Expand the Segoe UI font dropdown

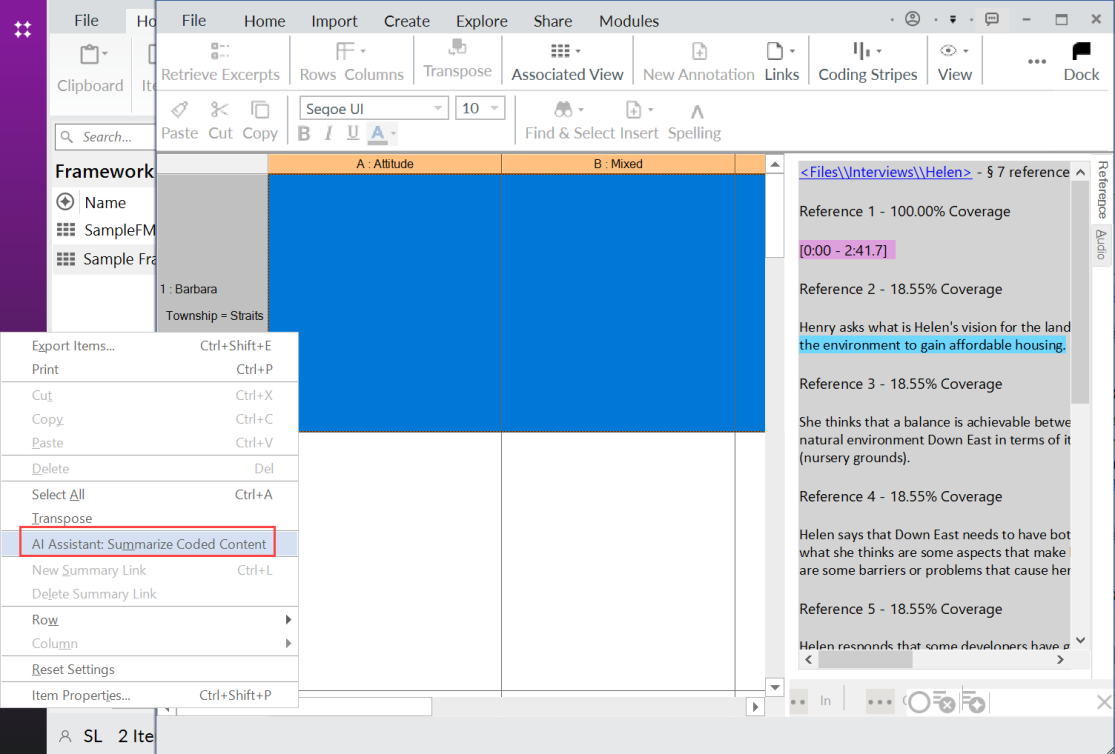point(438,108)
